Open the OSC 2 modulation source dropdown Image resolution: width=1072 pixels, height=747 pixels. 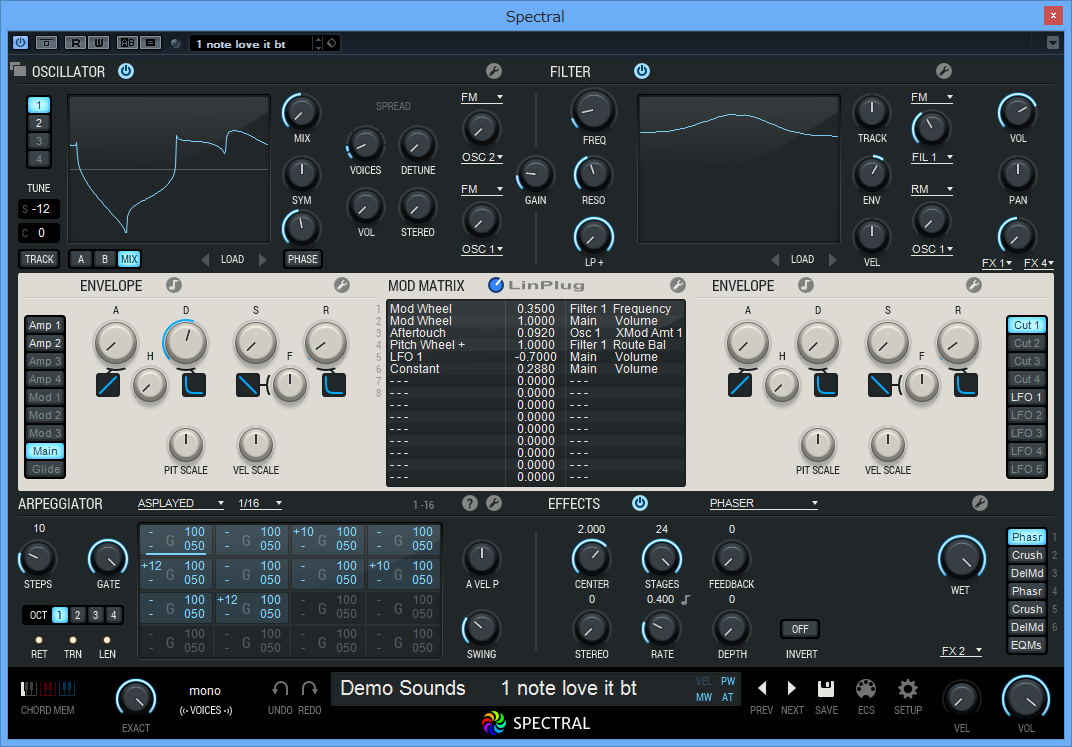482,157
